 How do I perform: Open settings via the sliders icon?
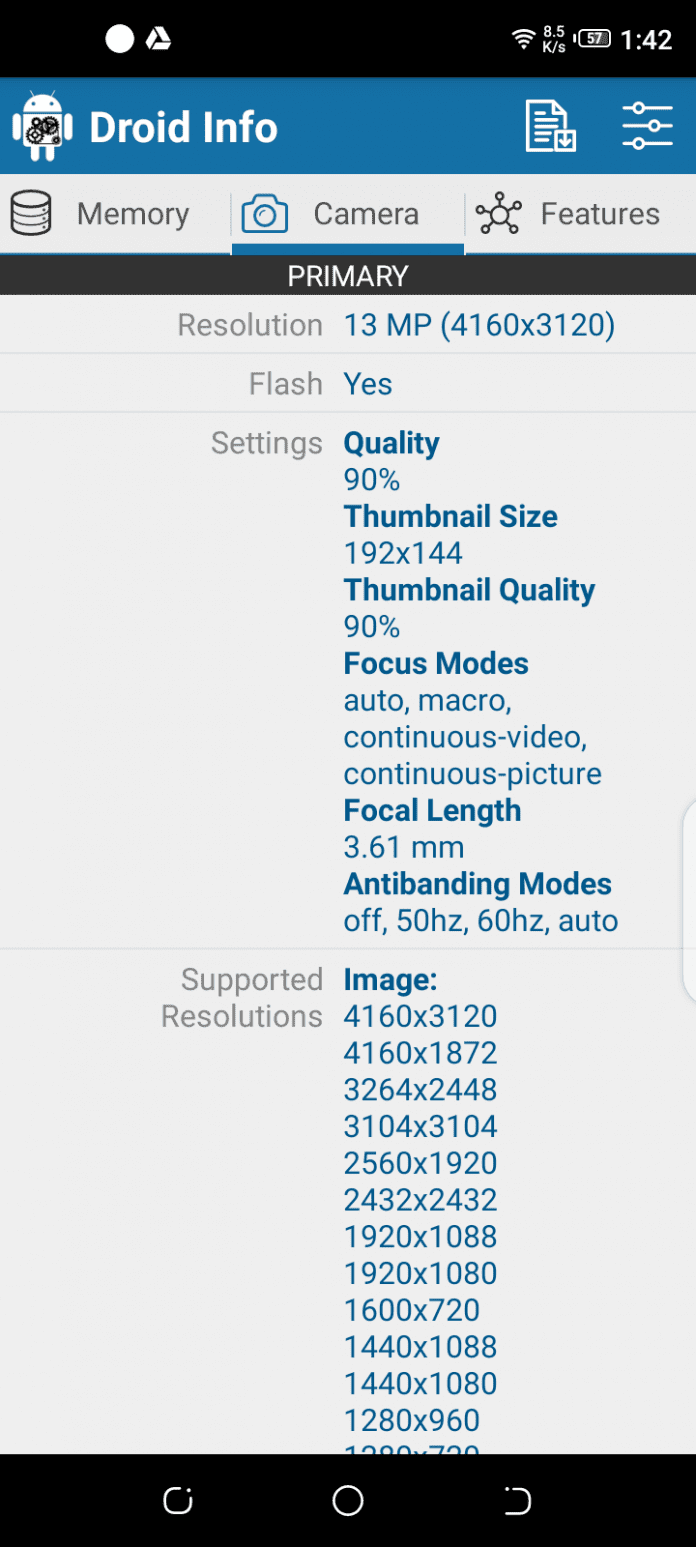(x=647, y=127)
